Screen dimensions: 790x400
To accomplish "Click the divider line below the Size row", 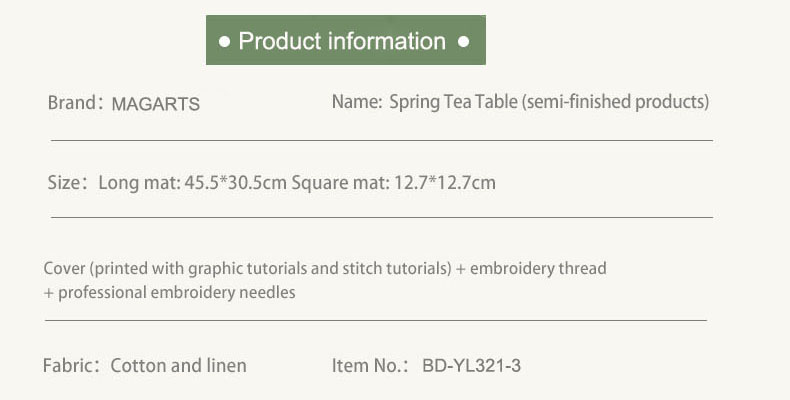I will point(381,217).
